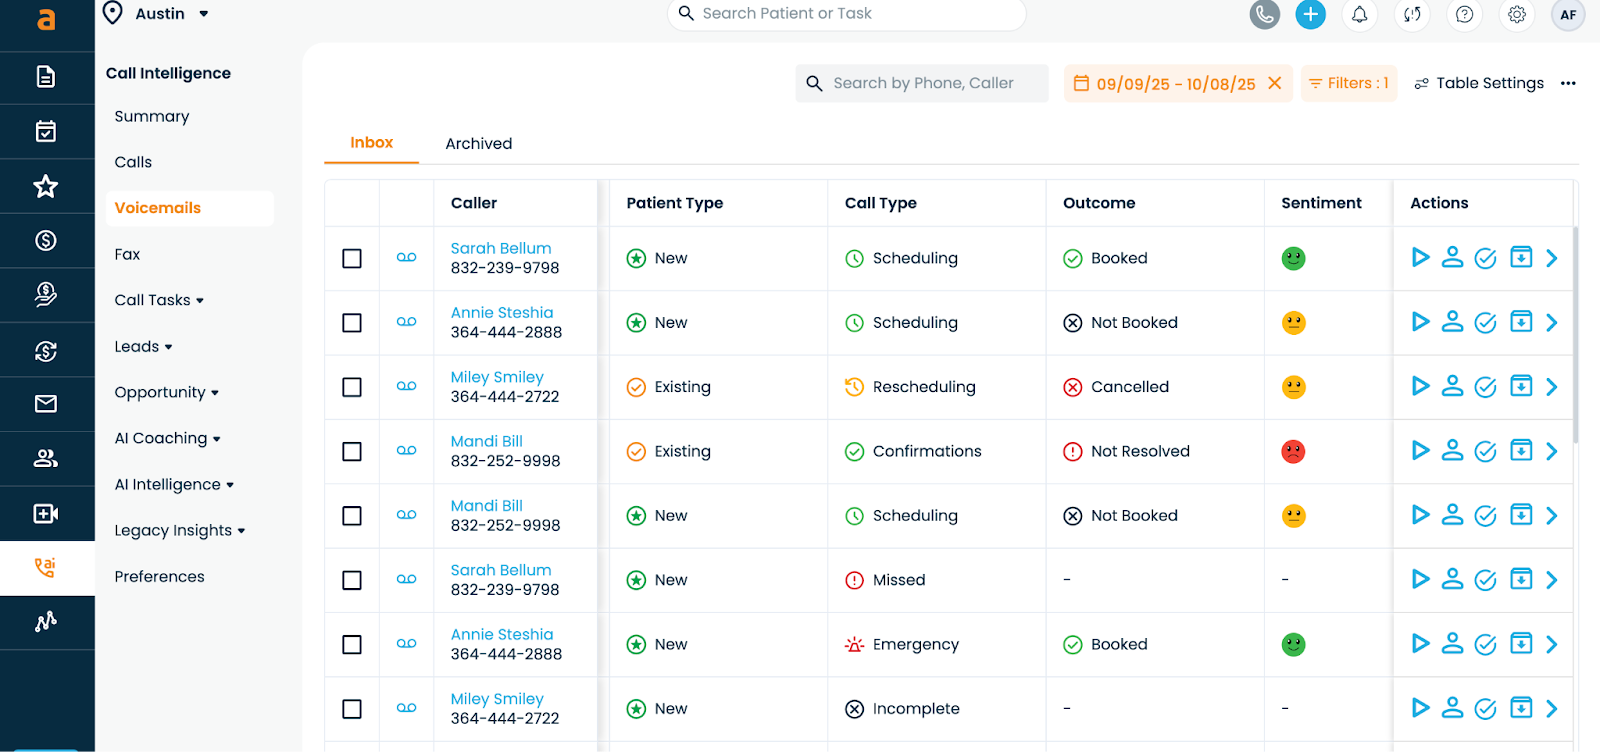Image resolution: width=1600 pixels, height=752 pixels.
Task: Play the first Sarah Bellum voicemail
Action: point(1420,258)
